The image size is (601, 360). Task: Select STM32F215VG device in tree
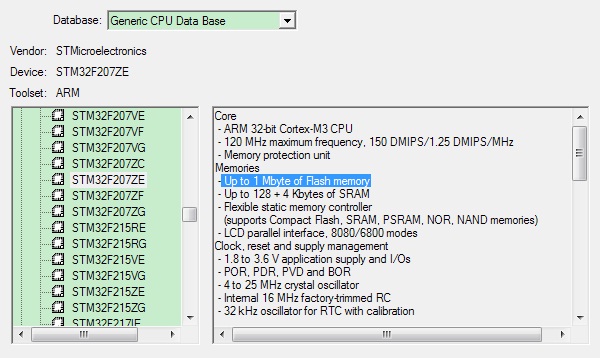(x=109, y=276)
